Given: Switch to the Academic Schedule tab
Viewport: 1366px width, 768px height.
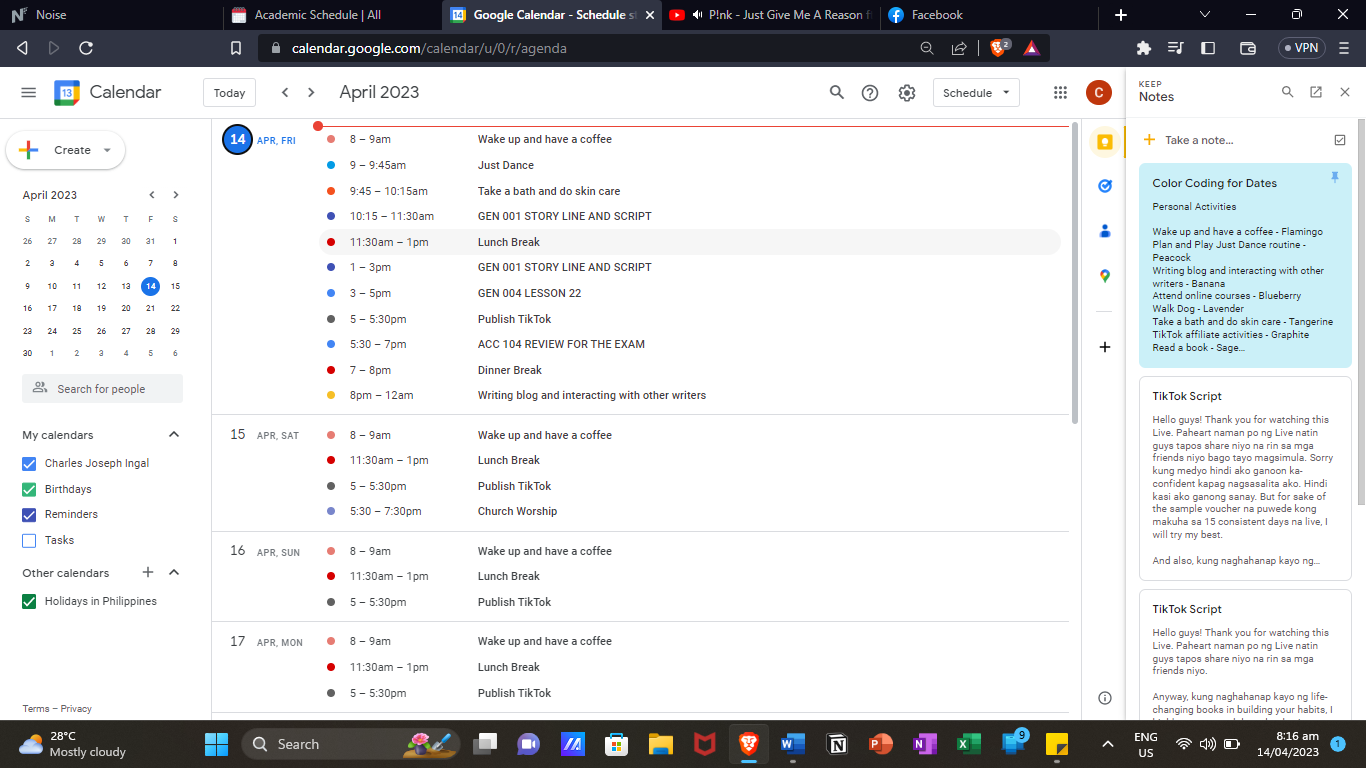Looking at the screenshot, I should coord(330,15).
